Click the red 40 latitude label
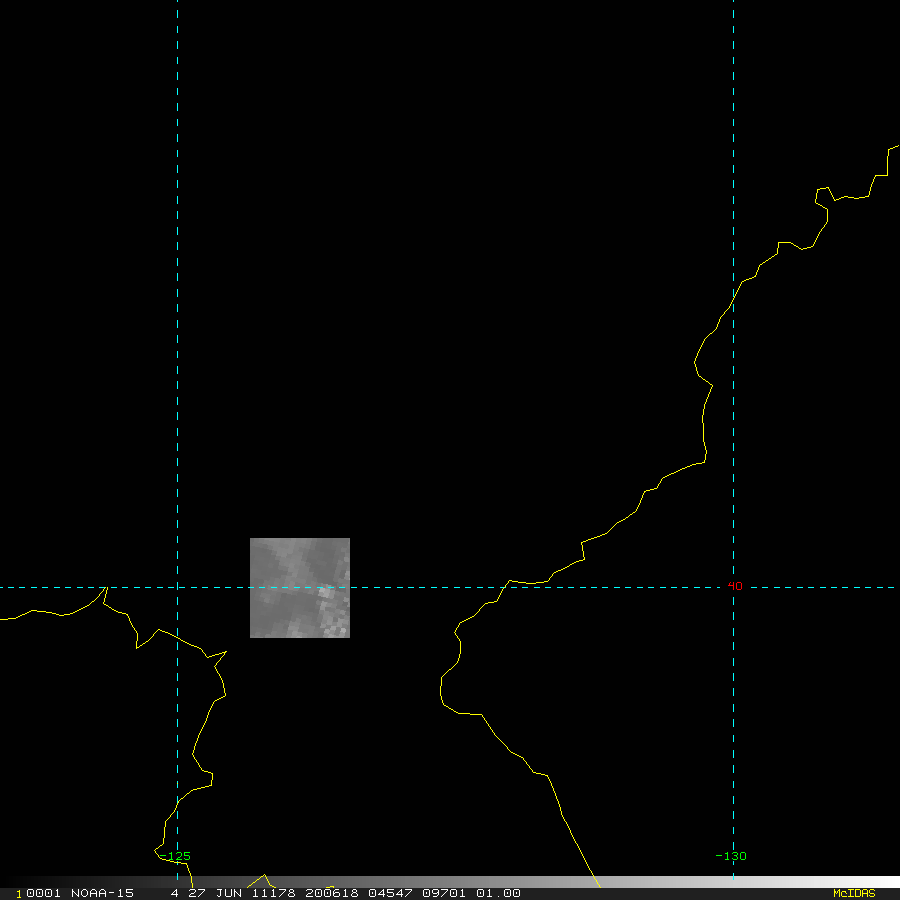 click(736, 586)
